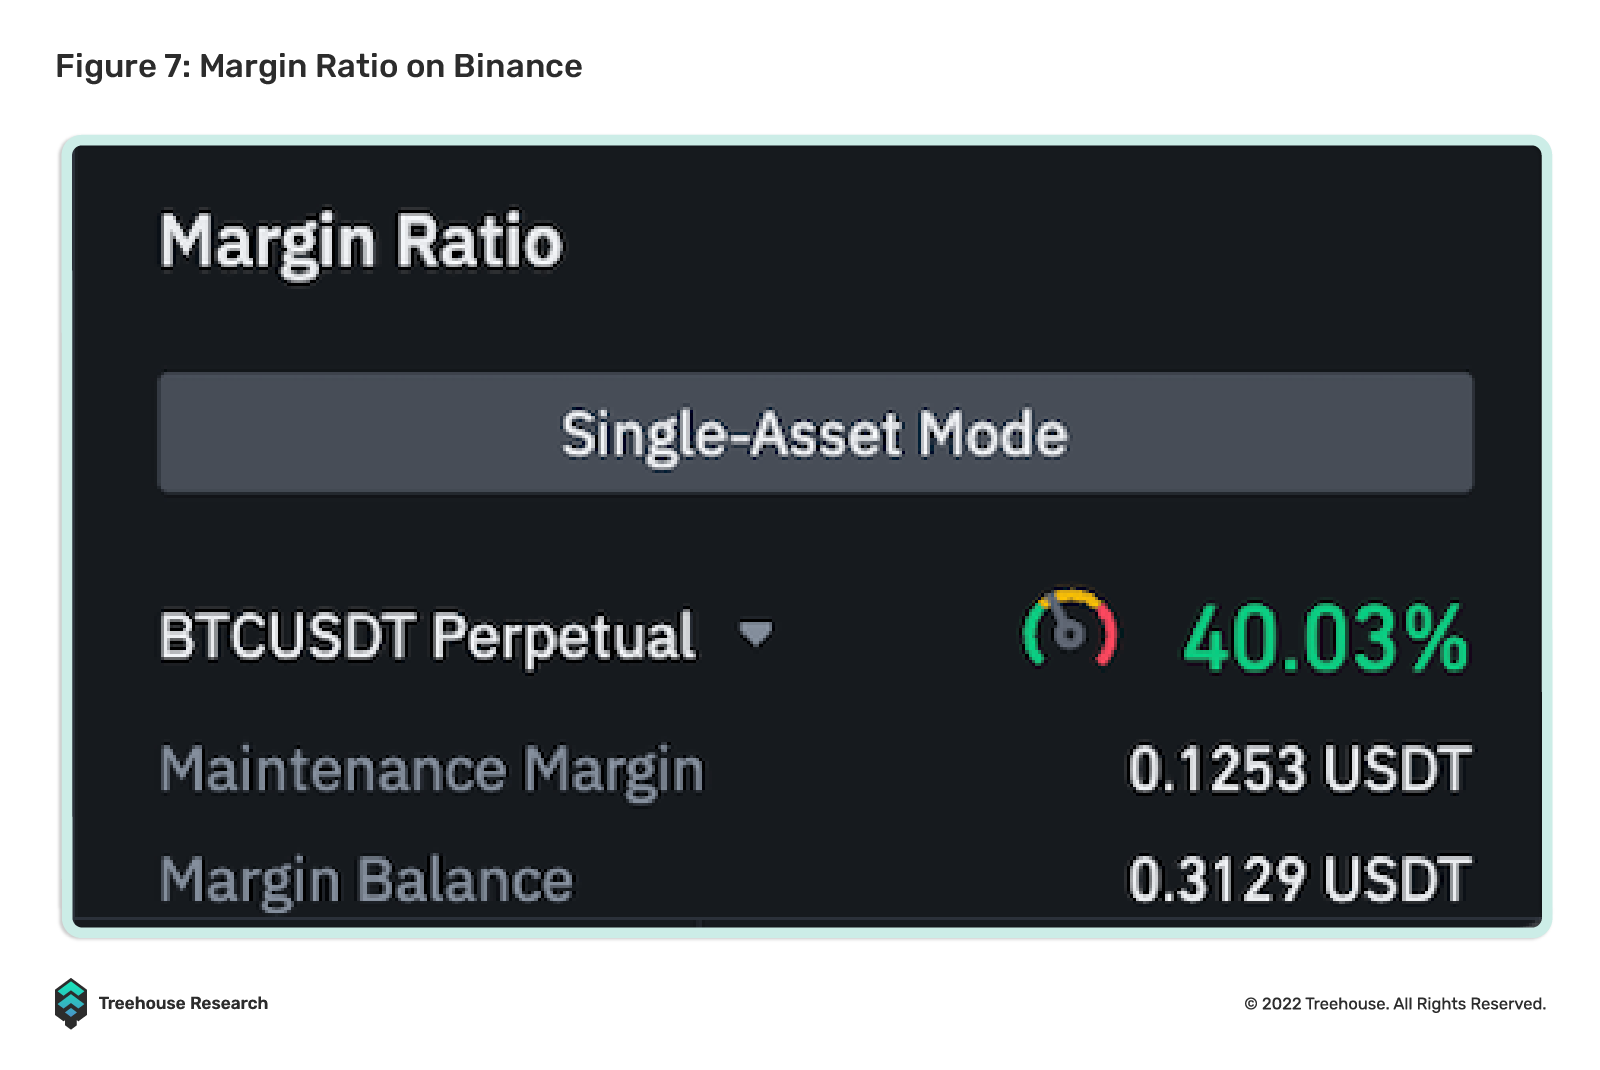
Task: Click the 2022 Treehouse copyright notice
Action: coord(1395,1003)
